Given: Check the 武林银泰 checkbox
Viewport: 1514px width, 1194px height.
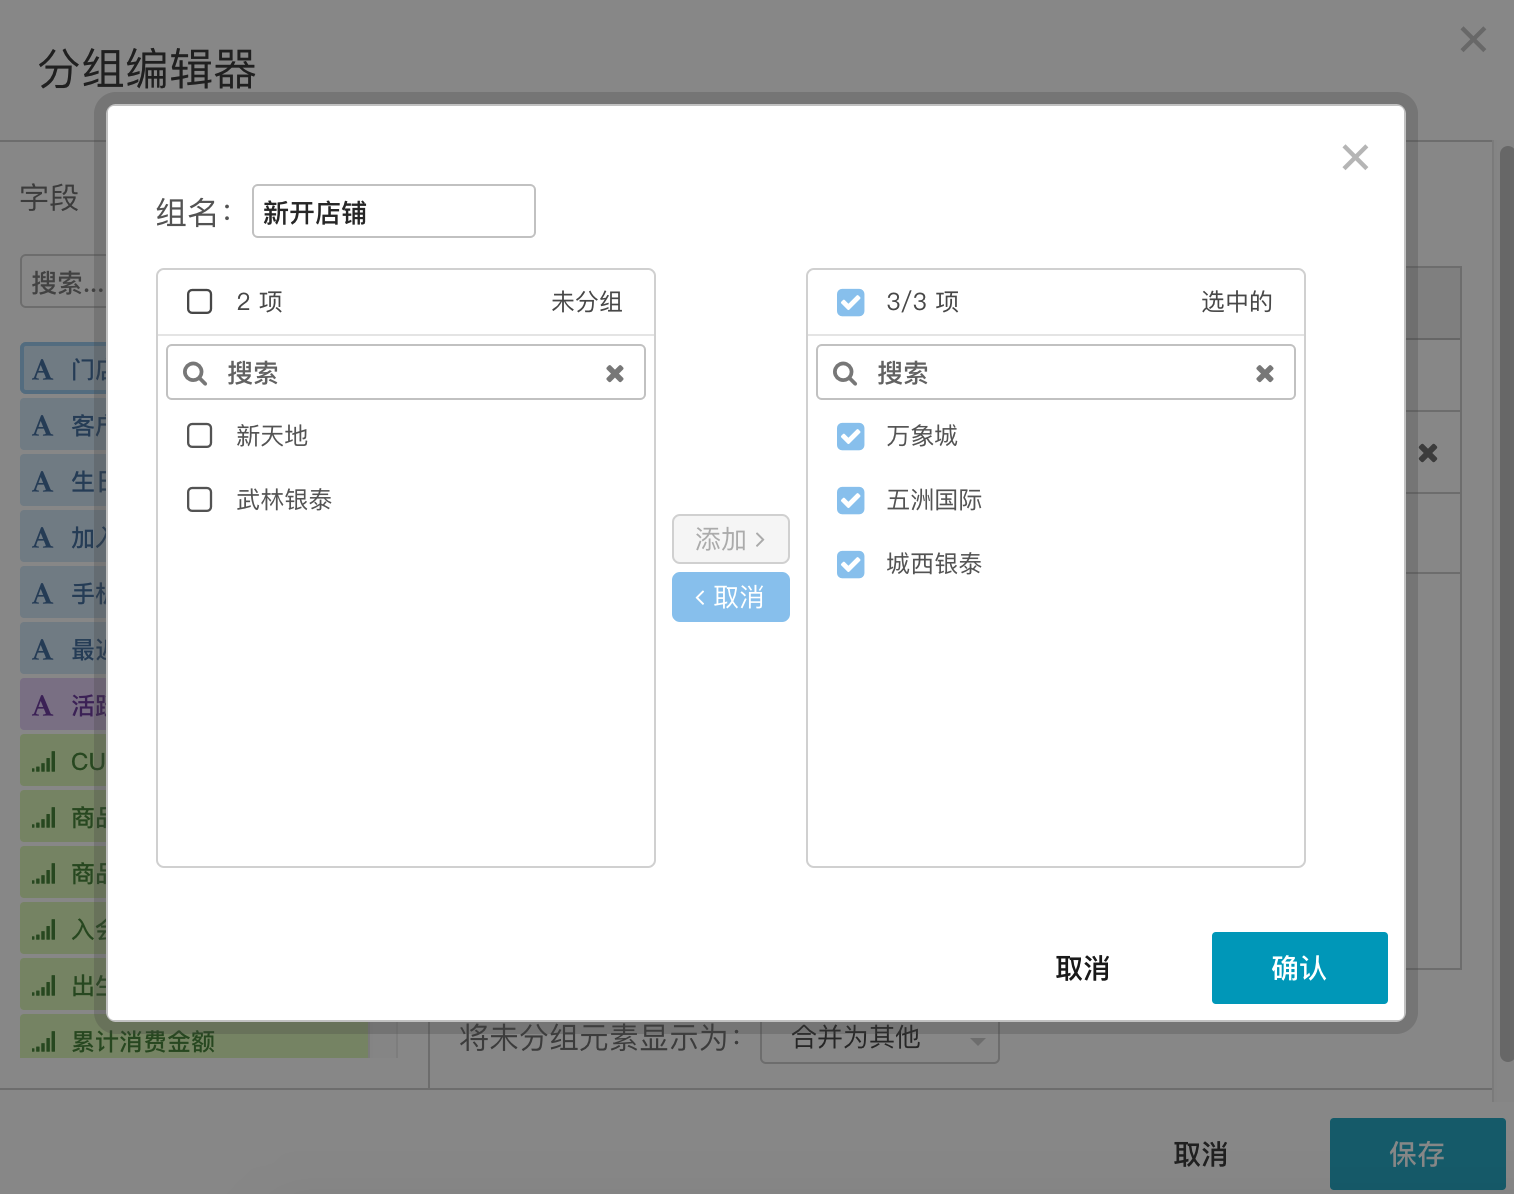Looking at the screenshot, I should 200,499.
